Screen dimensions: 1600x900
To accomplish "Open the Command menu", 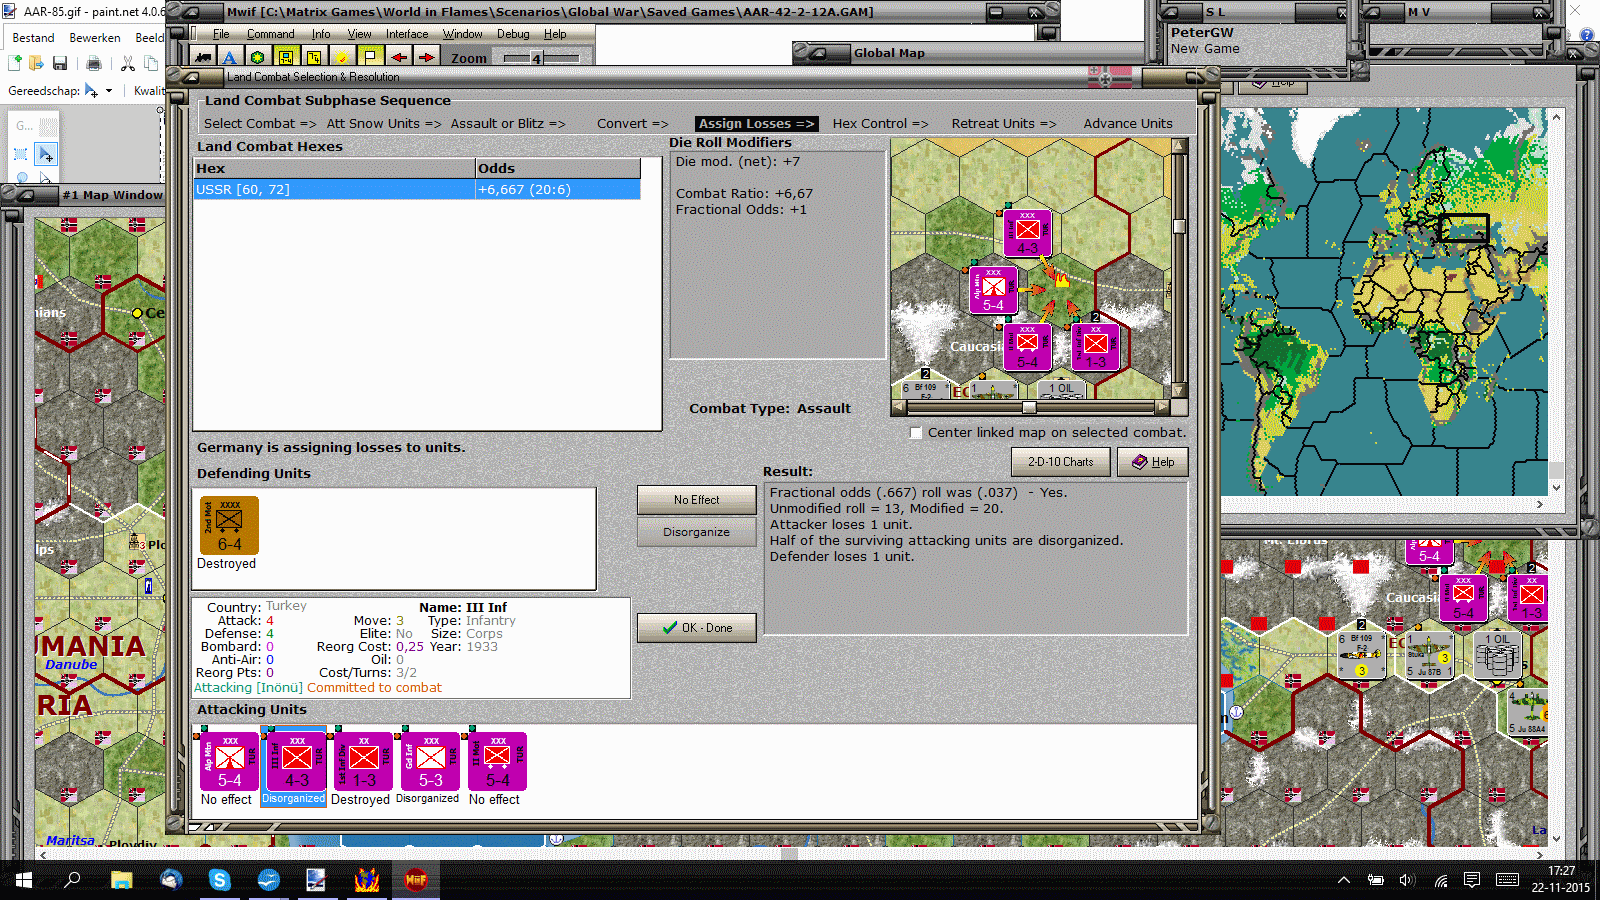I will 271,34.
